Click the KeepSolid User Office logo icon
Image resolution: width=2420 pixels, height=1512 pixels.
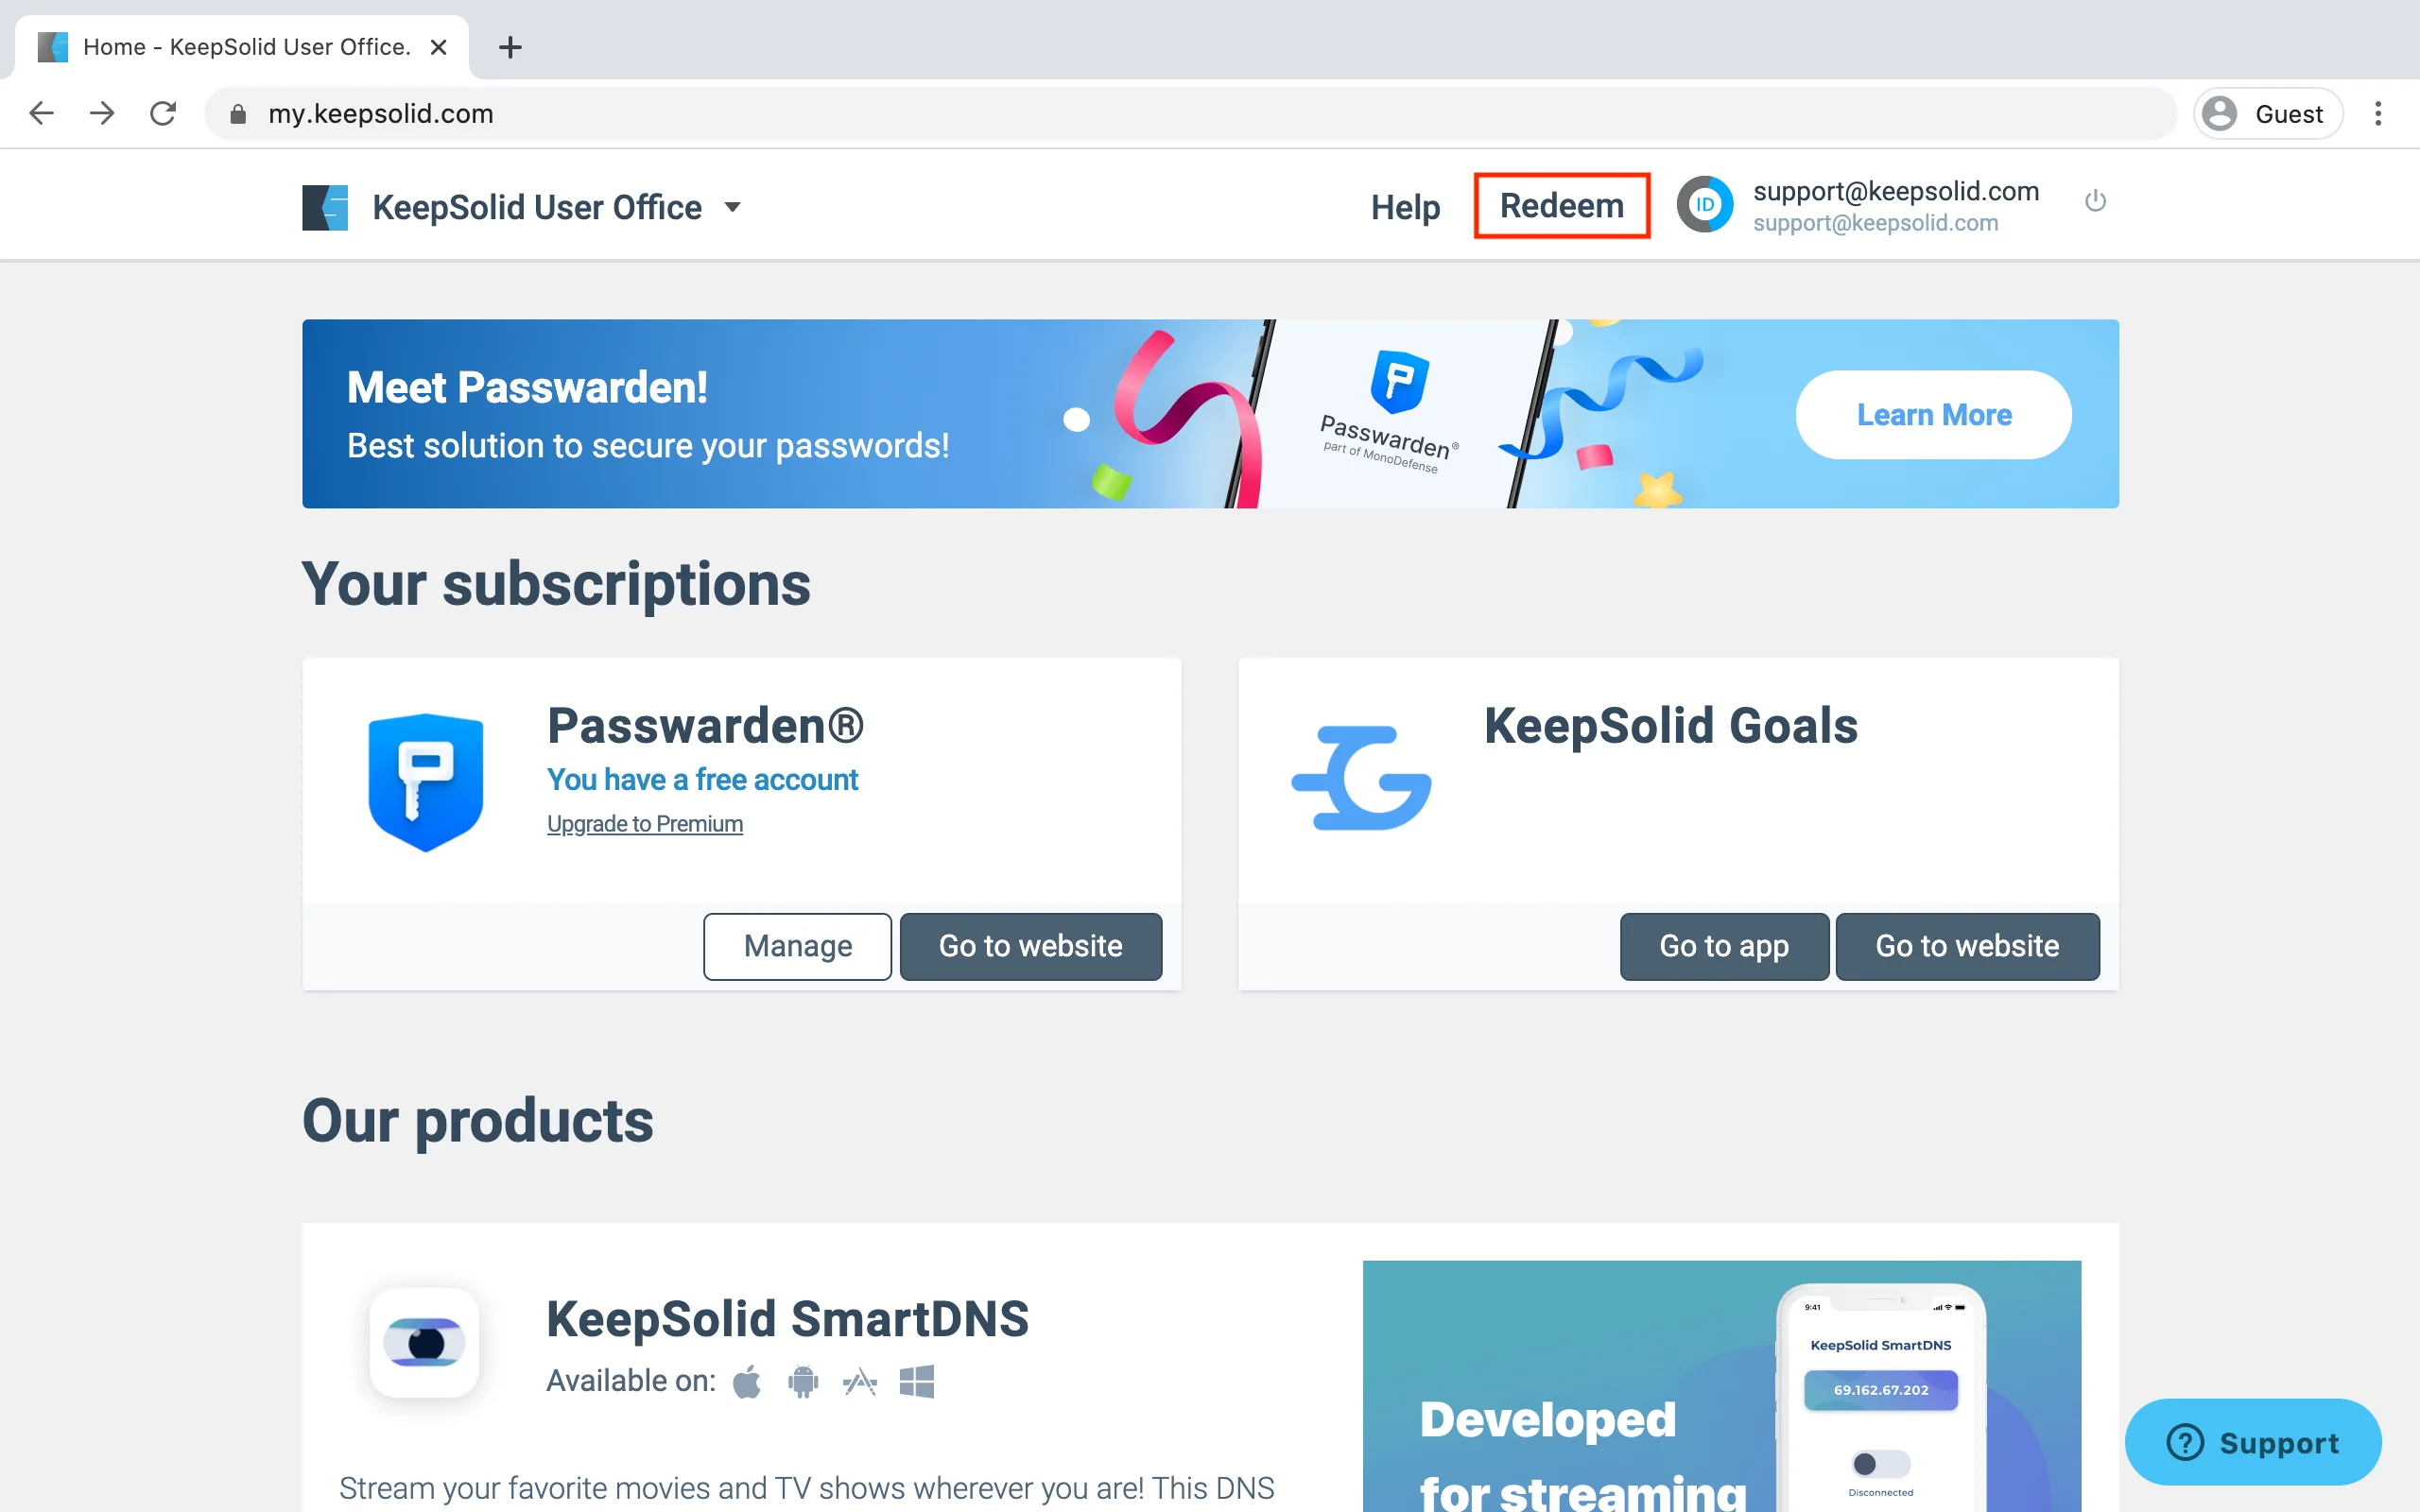[x=325, y=207]
